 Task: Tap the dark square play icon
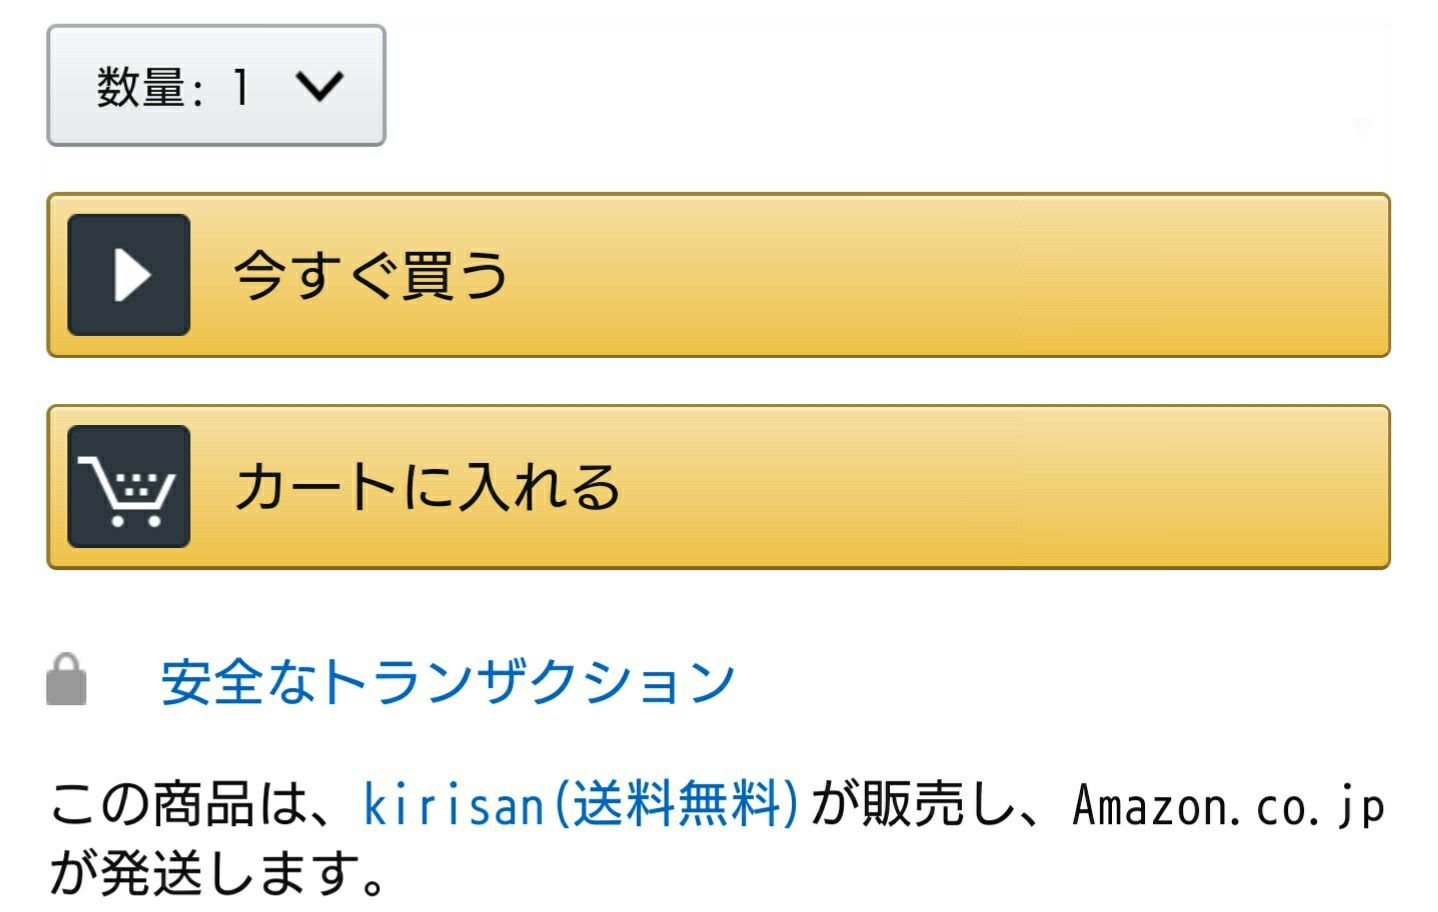coord(129,274)
